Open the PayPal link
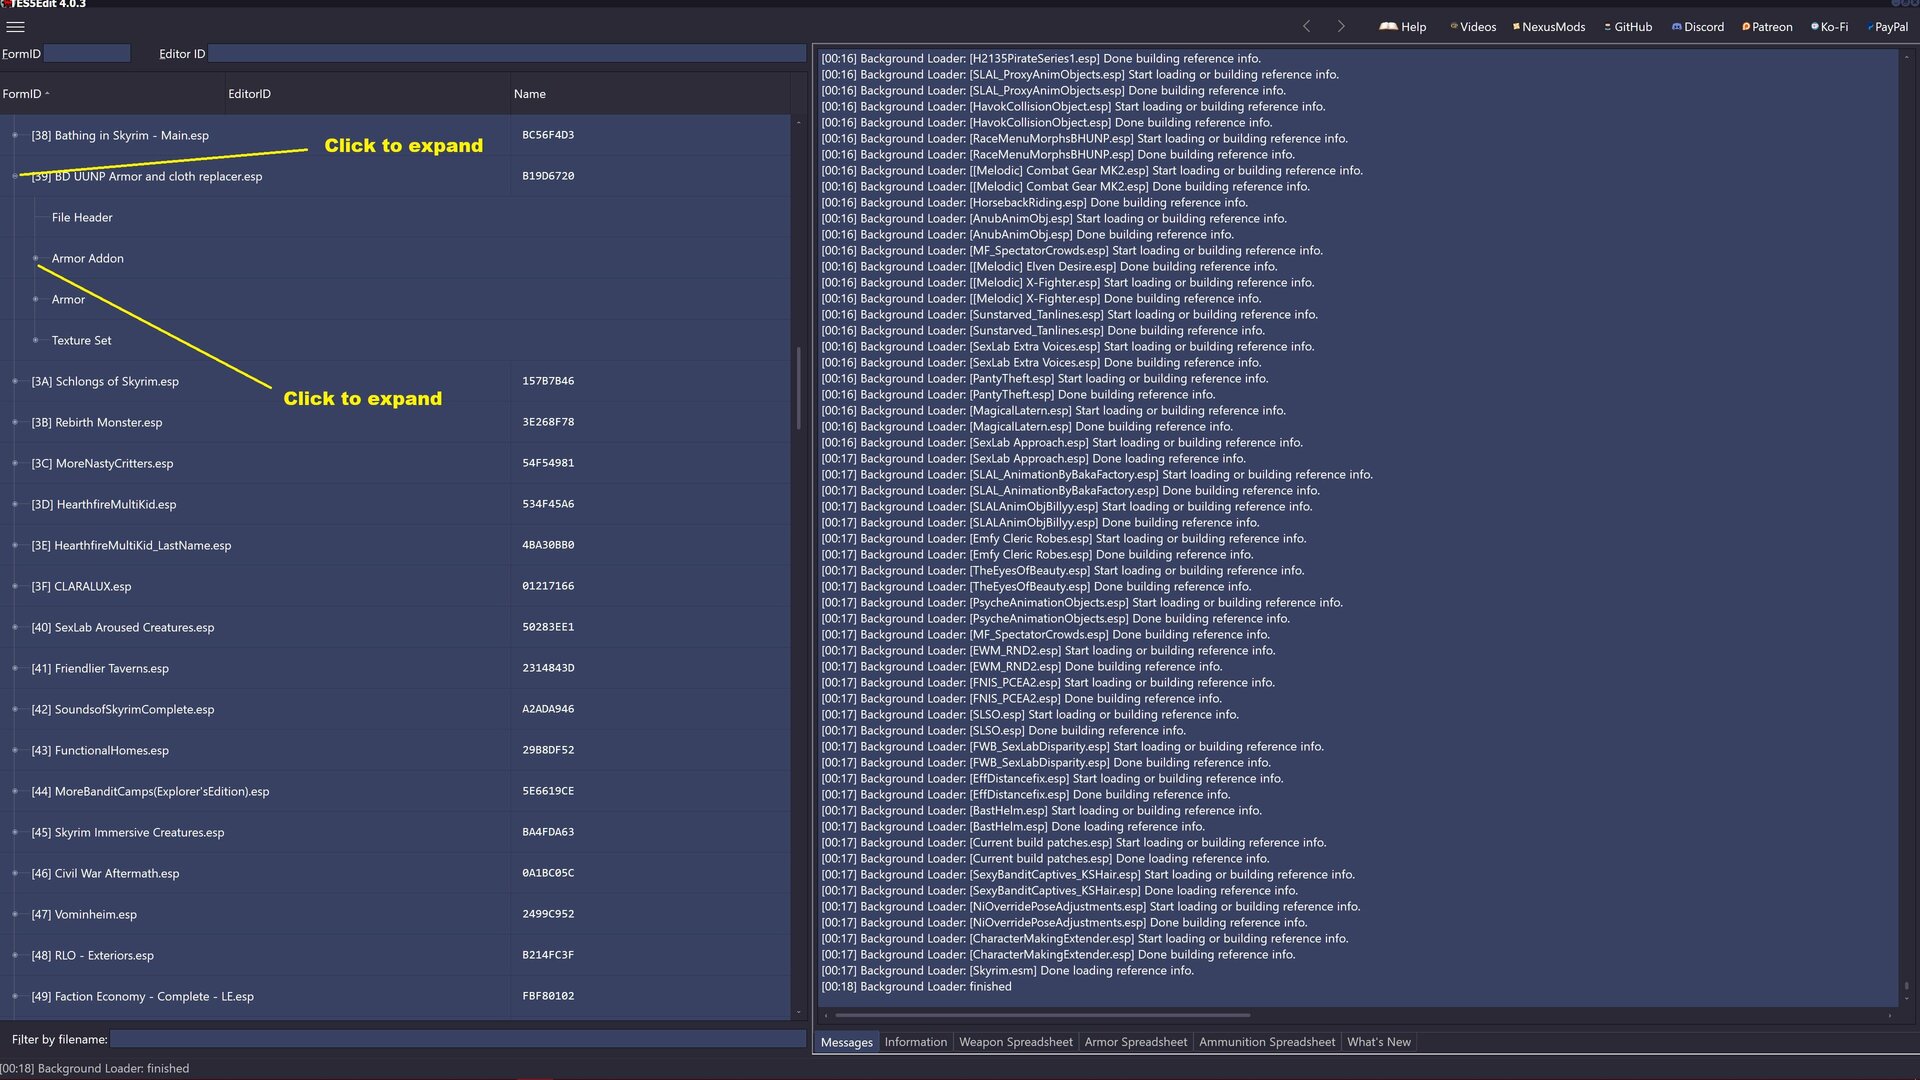Screen dimensions: 1920x1080 pos(1887,27)
